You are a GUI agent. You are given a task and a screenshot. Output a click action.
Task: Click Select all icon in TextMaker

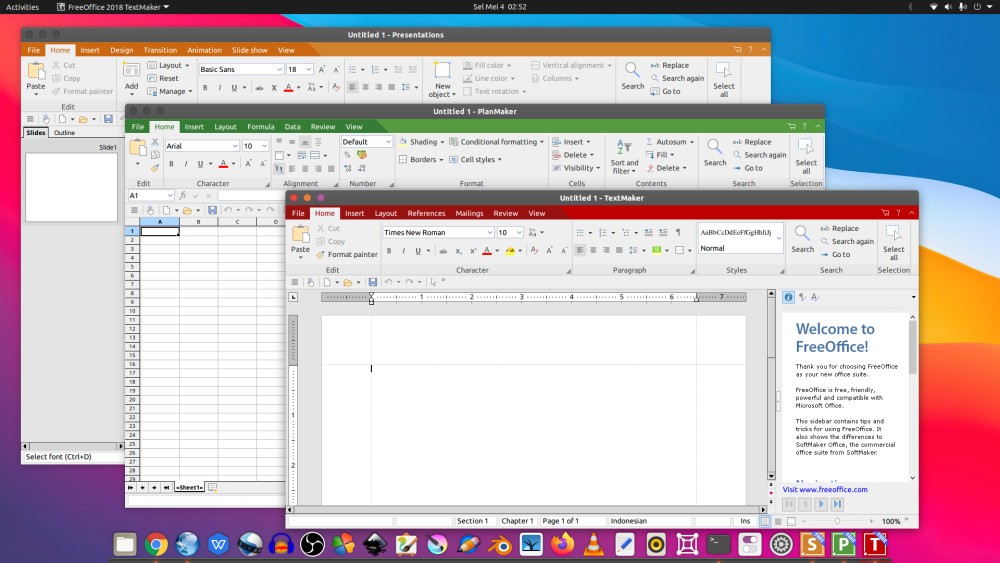893,233
